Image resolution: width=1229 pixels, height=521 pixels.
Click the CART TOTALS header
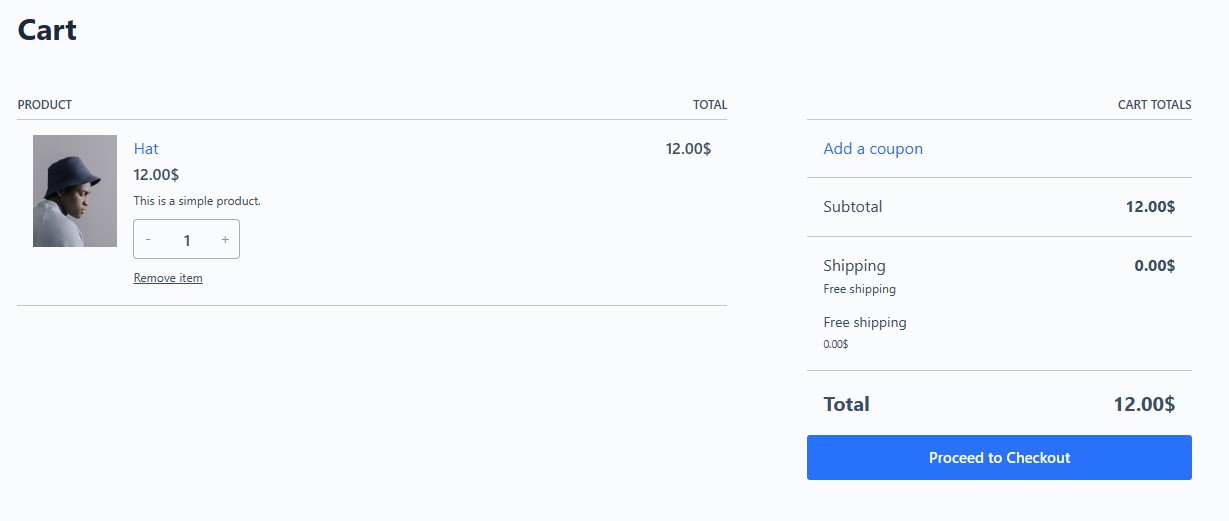coord(1154,105)
